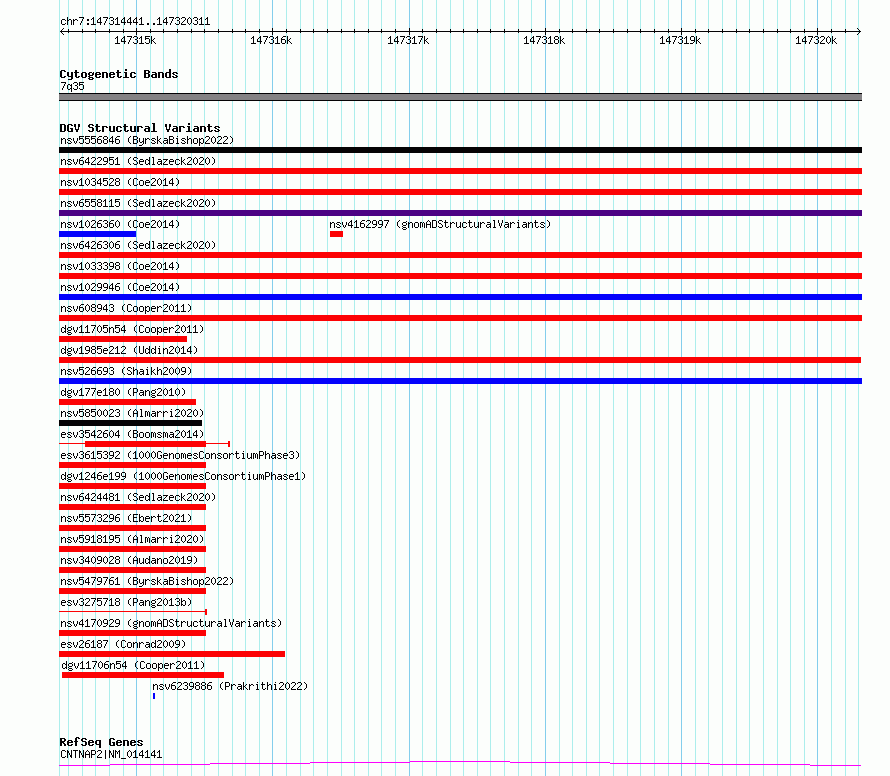Click nsv5573296 (Ebert2021) label

126,518
